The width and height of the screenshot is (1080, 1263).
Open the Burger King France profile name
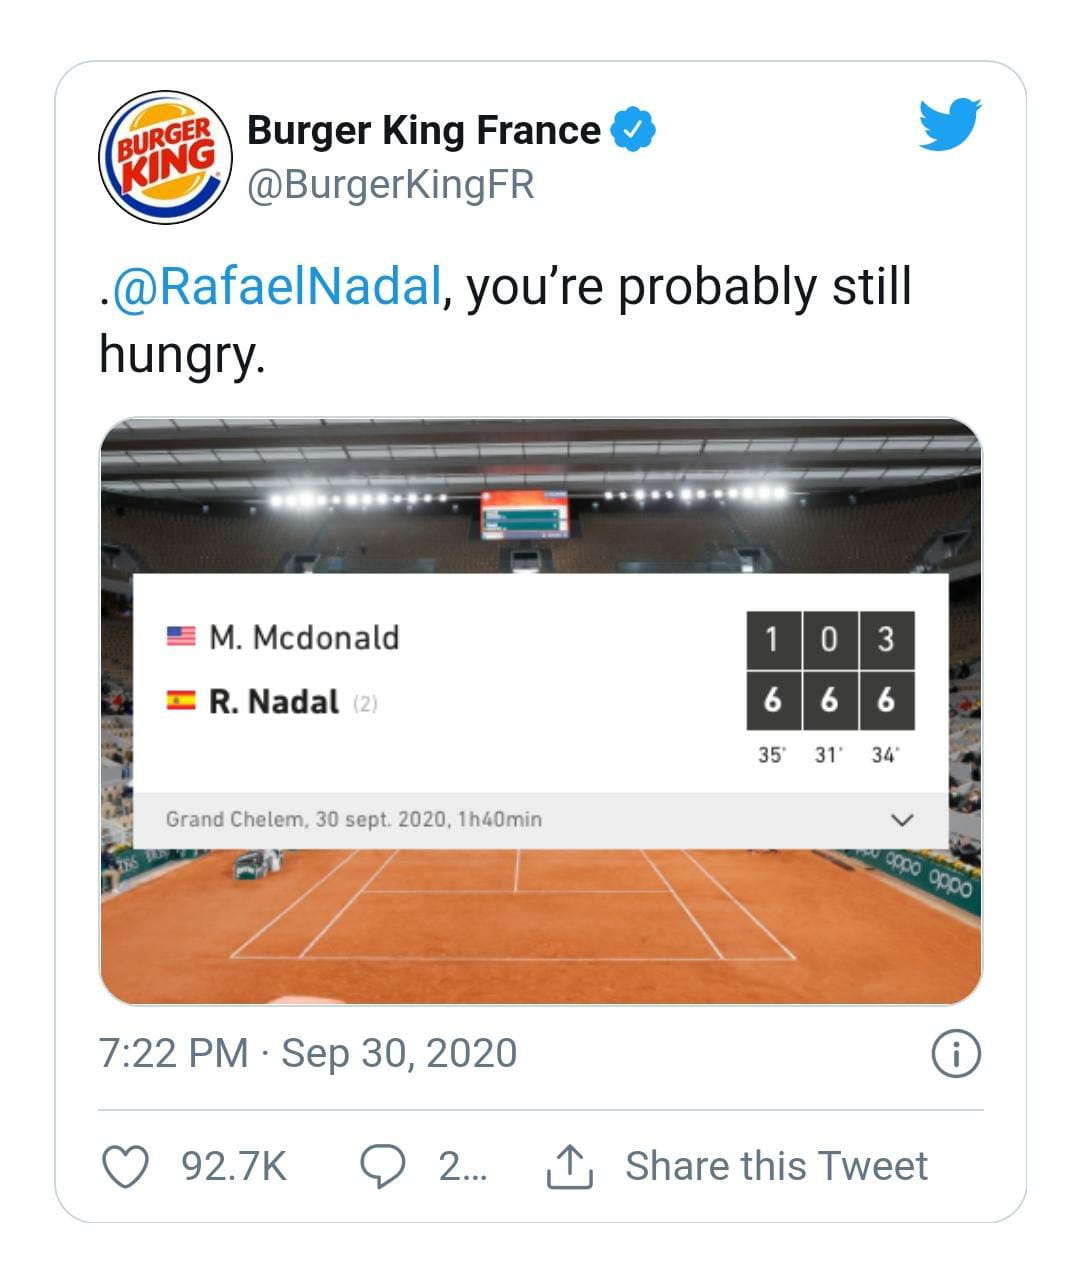pos(423,130)
